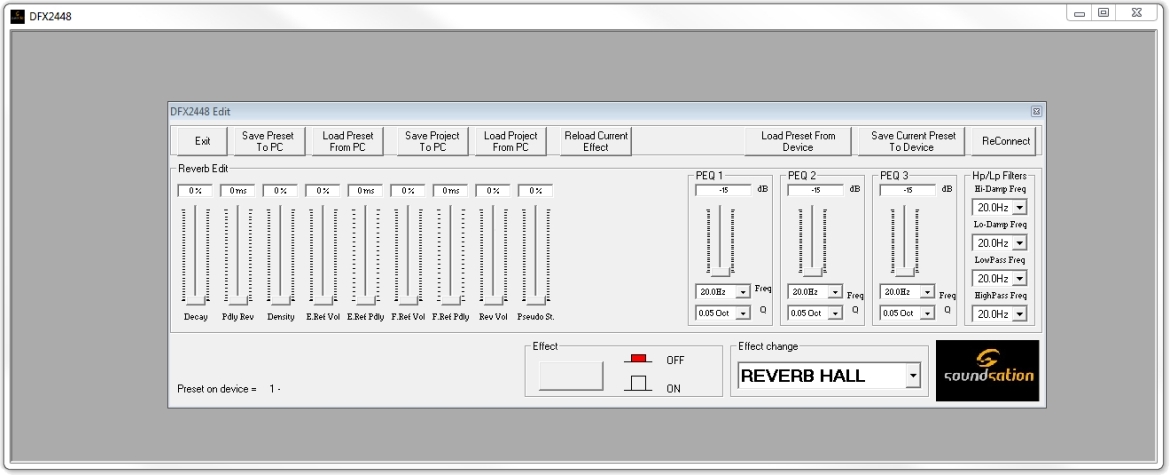Click Load Project From PC
The height and width of the screenshot is (475, 1170).
coord(510,141)
